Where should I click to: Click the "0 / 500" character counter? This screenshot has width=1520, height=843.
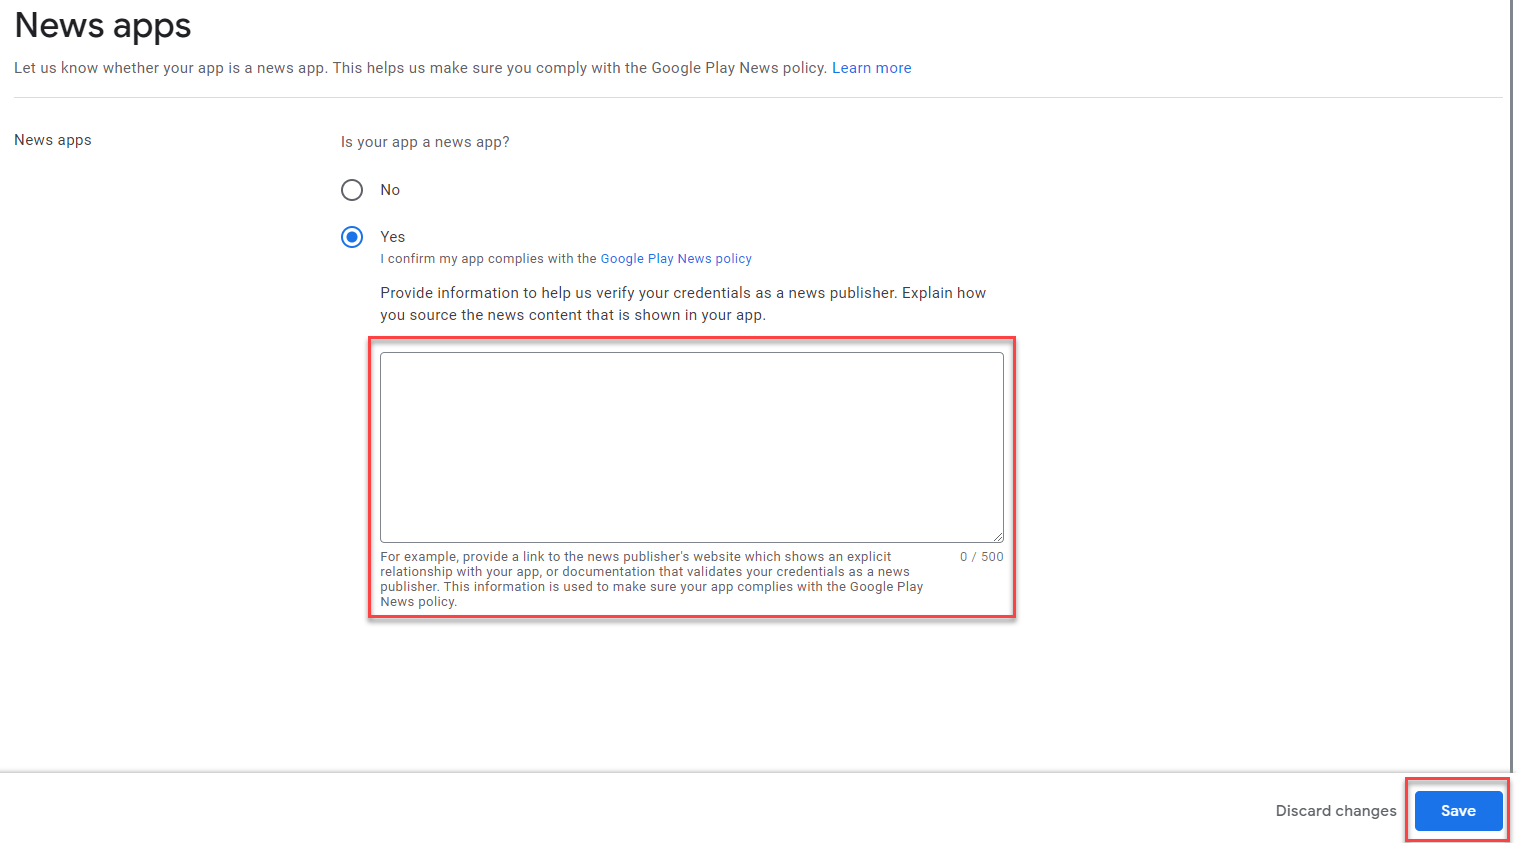[981, 557]
